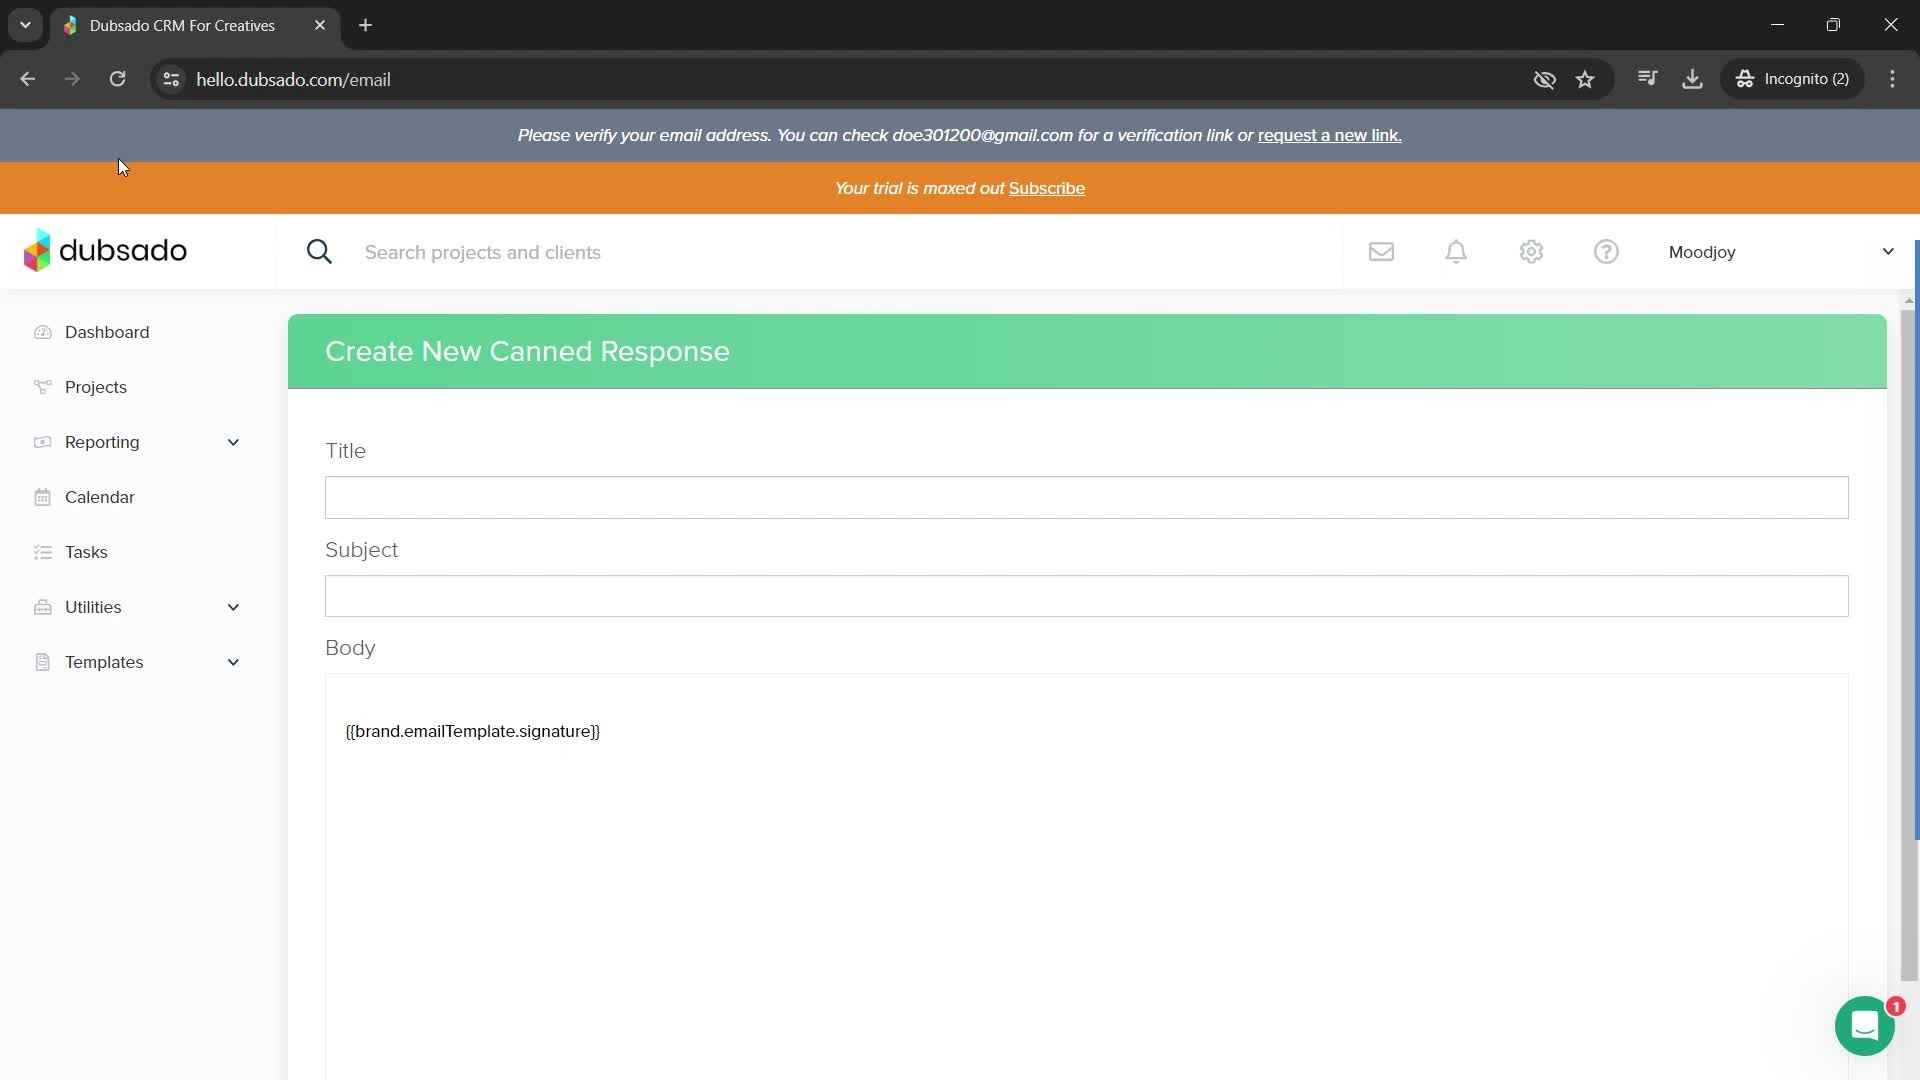Click the Reporting sidebar icon
This screenshot has height=1080, width=1920.
coord(42,442)
